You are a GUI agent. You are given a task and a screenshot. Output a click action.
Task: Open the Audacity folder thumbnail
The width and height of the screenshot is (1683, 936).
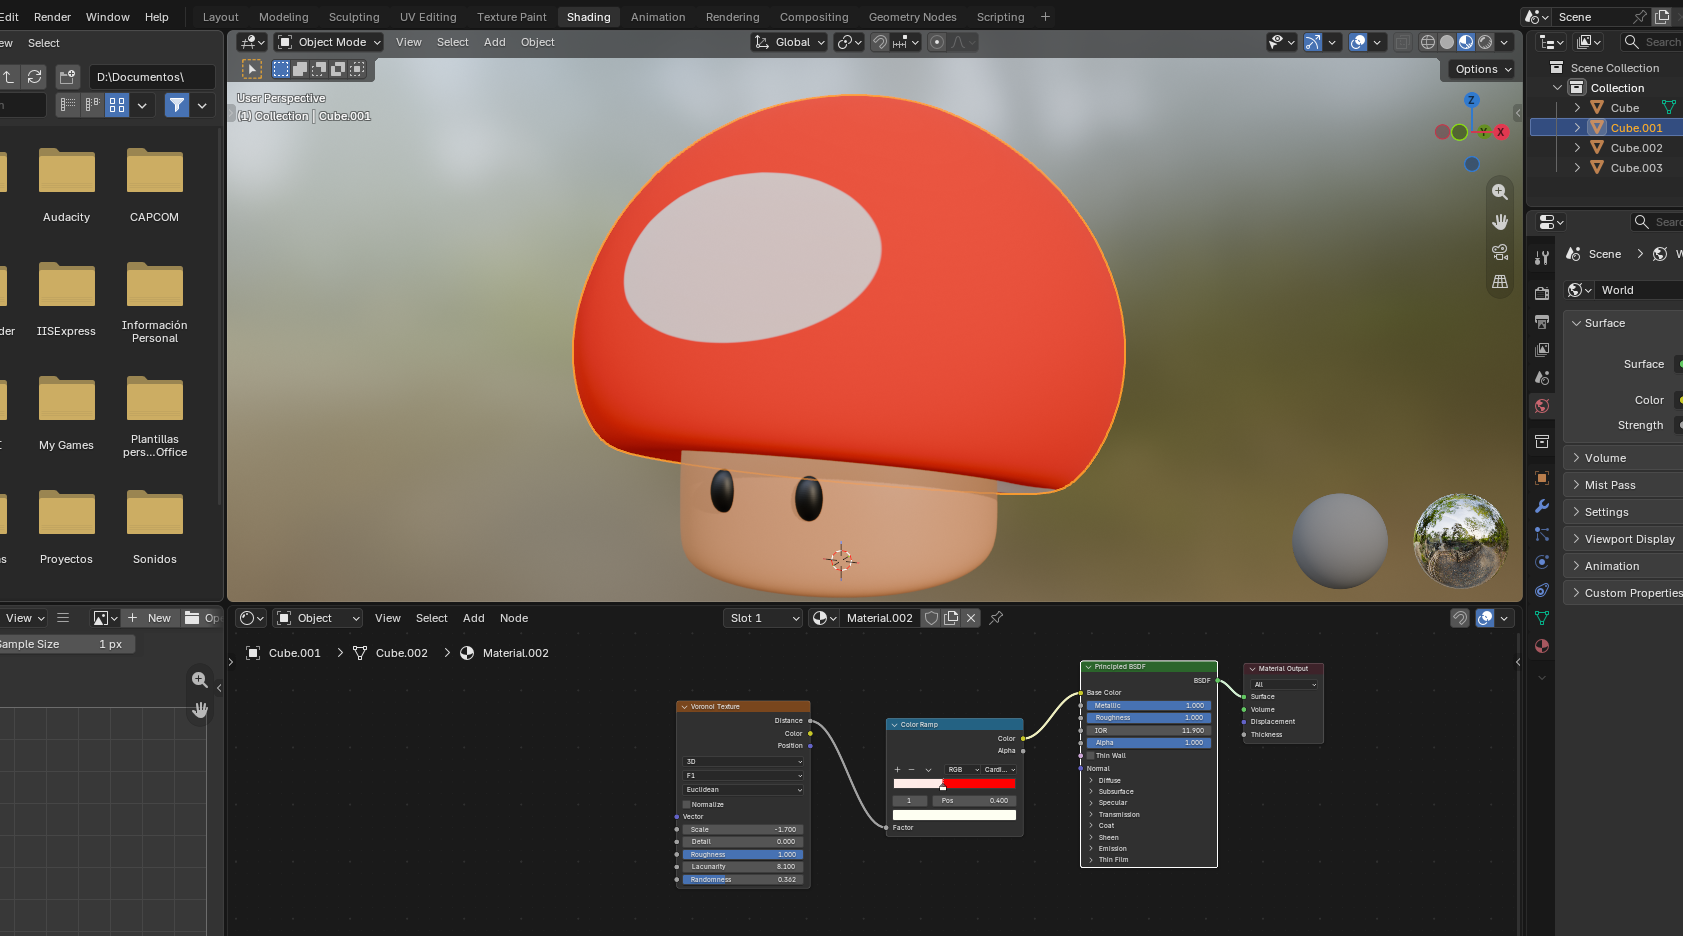(67, 172)
